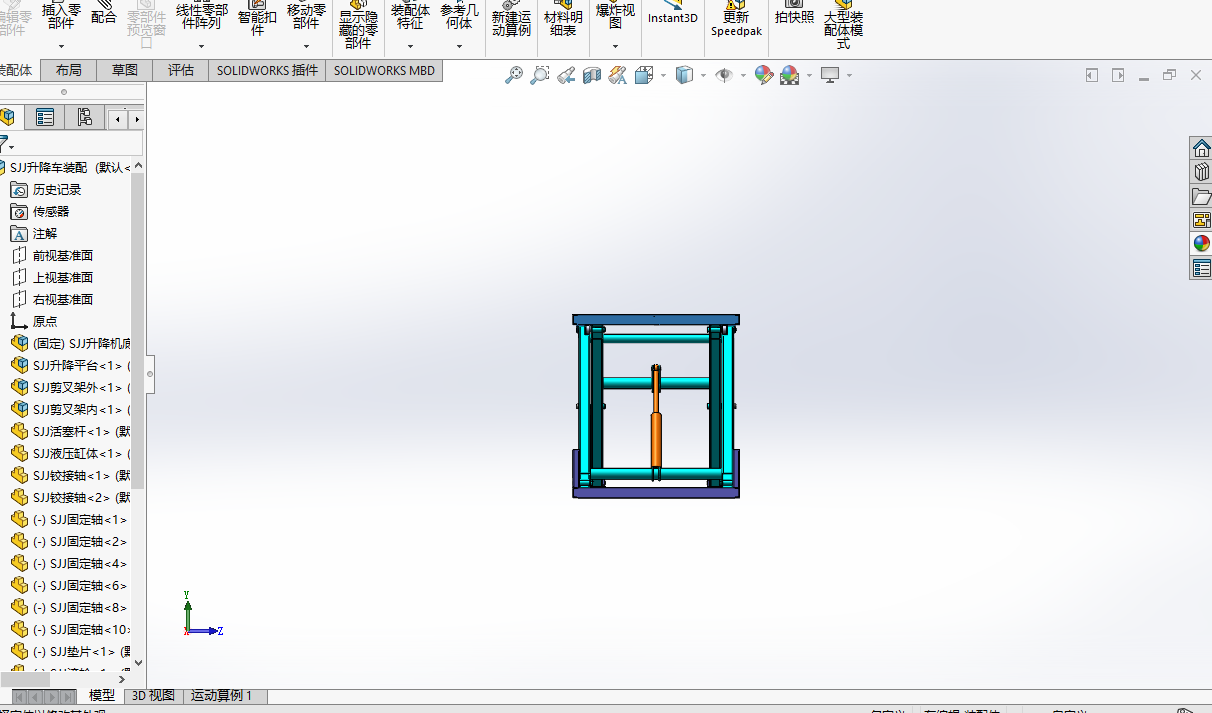
Task: Click 新建运动算例 button
Action: tap(511, 20)
